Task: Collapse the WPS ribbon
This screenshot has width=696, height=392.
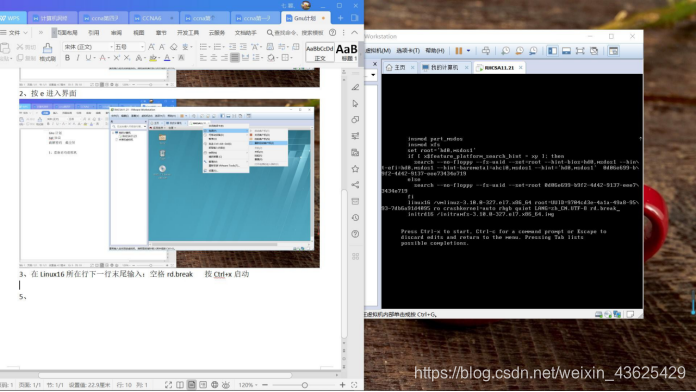Action: [x=354, y=33]
